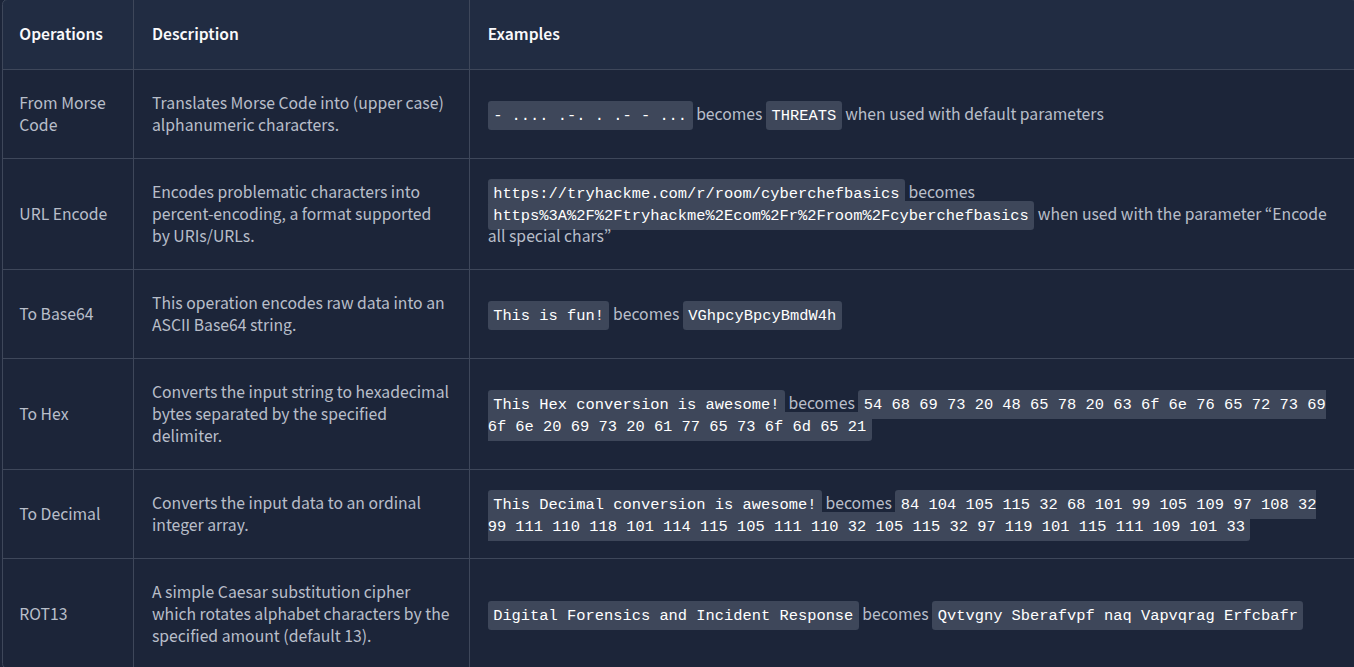Image resolution: width=1354 pixels, height=667 pixels.
Task: Click the 'This Hex conversion is awesome!' snippet
Action: (x=635, y=404)
